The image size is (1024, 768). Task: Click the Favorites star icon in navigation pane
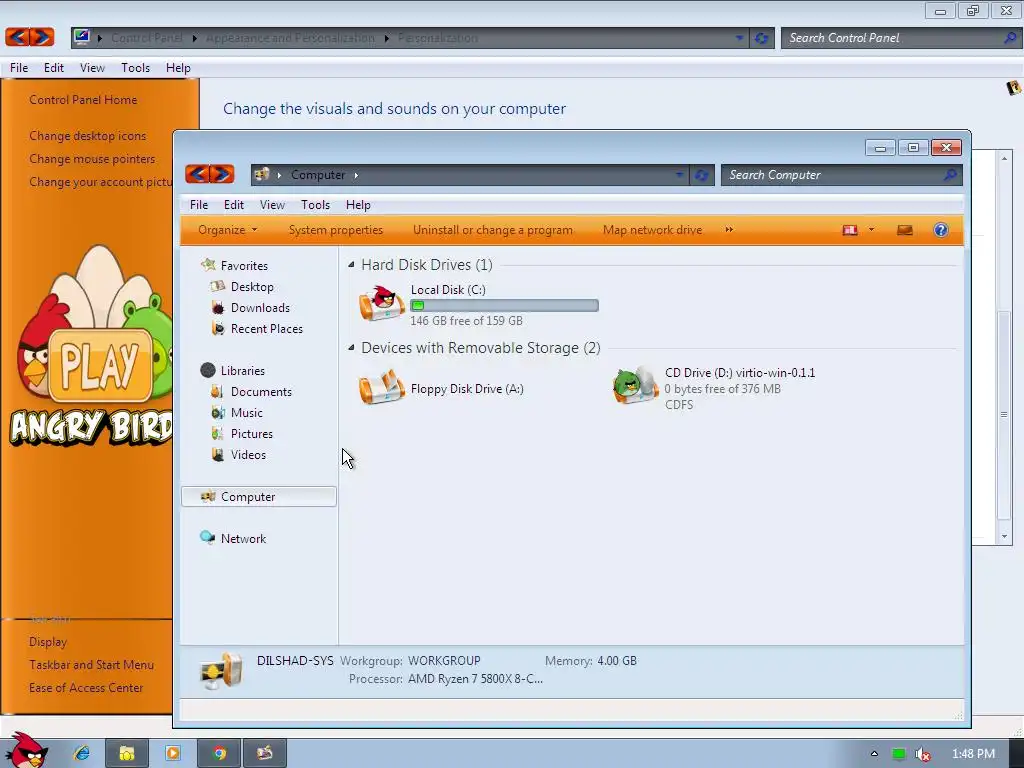[x=208, y=265]
